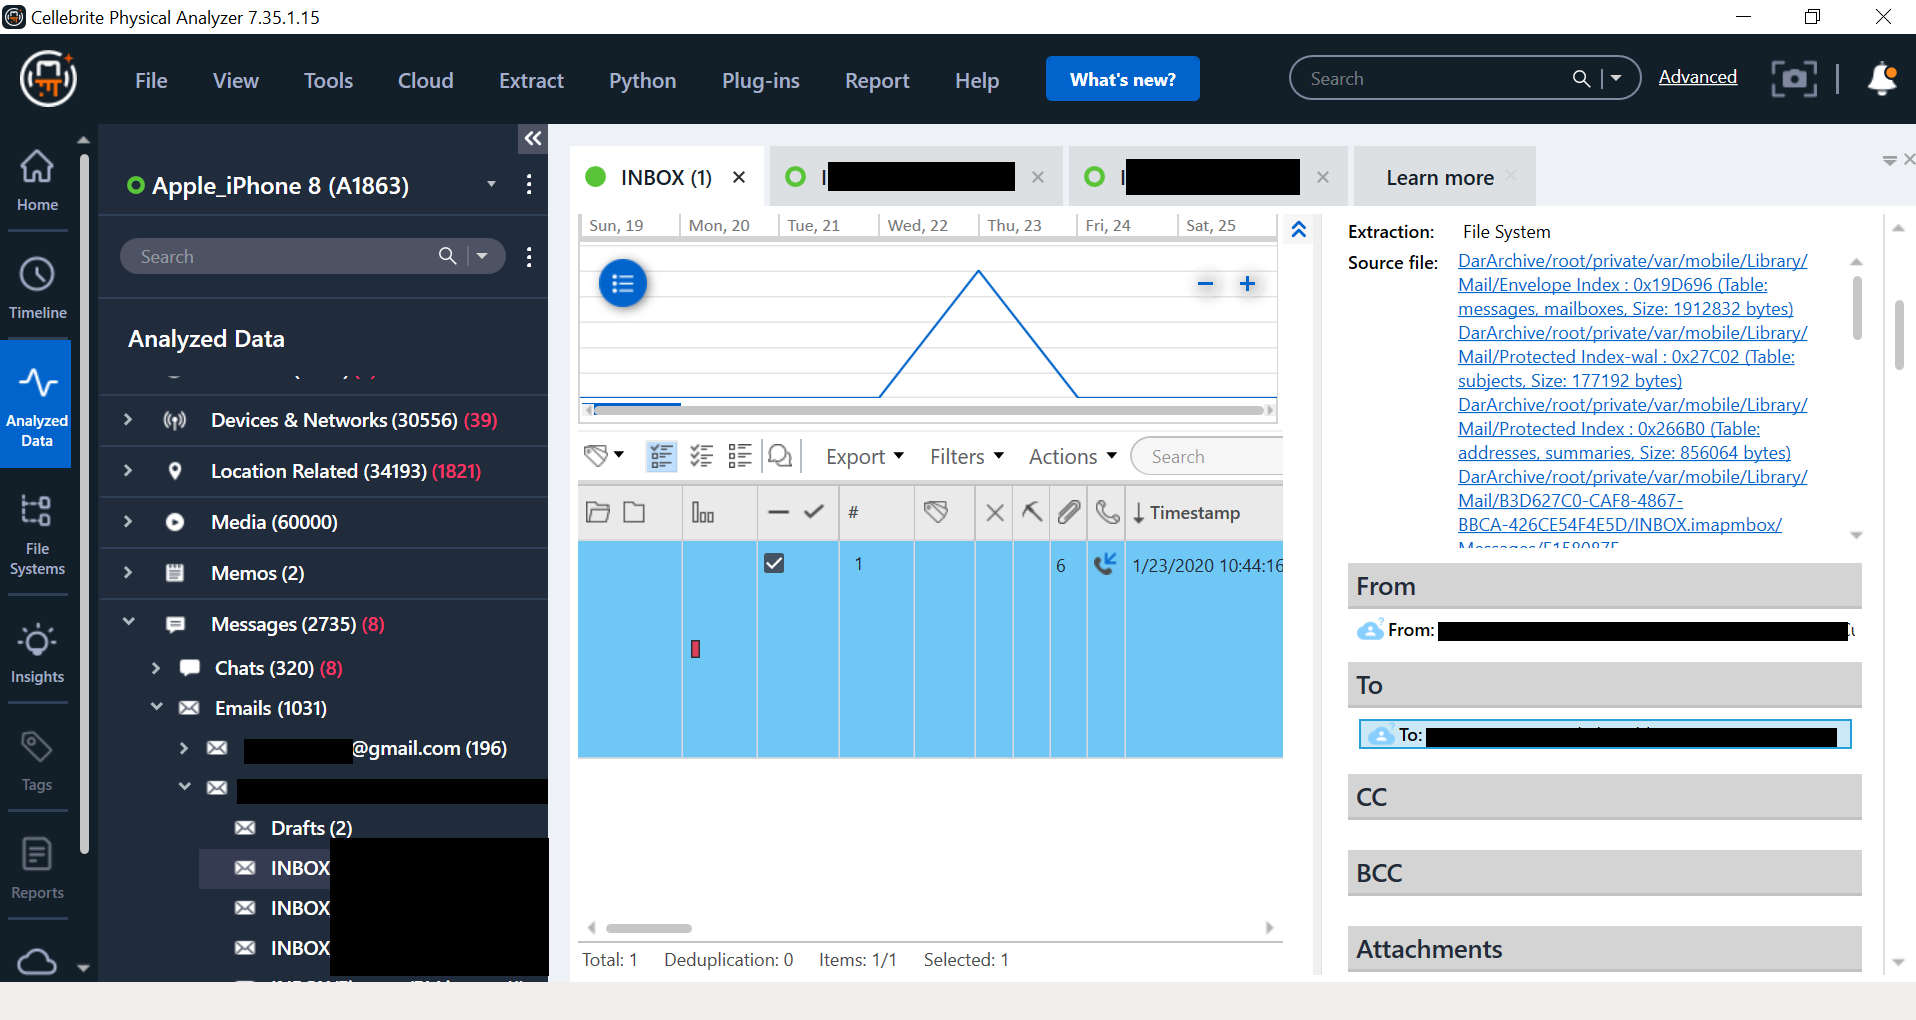Zoom in timeline with the plus icon

tap(1247, 284)
